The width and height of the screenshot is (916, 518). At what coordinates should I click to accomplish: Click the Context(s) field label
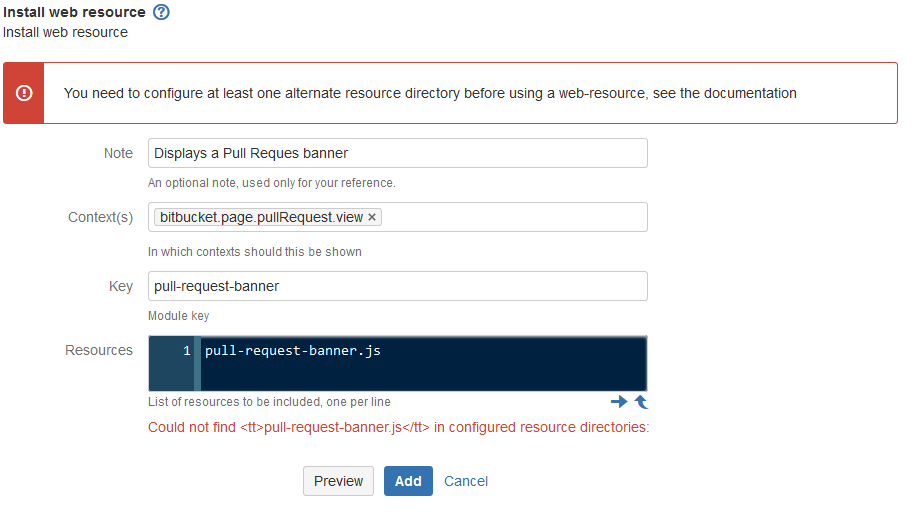(x=100, y=217)
